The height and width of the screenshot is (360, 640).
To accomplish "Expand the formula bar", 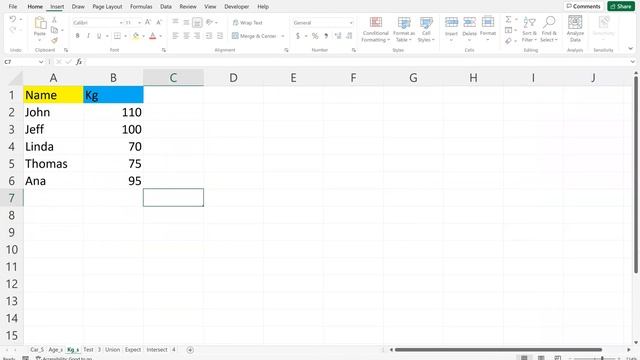I will [633, 62].
